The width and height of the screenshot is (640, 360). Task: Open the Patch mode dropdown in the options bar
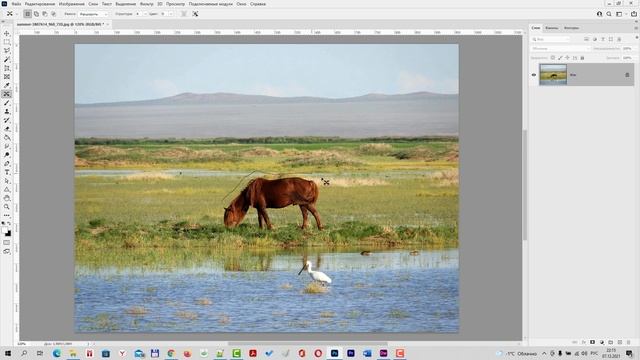[x=93, y=14]
